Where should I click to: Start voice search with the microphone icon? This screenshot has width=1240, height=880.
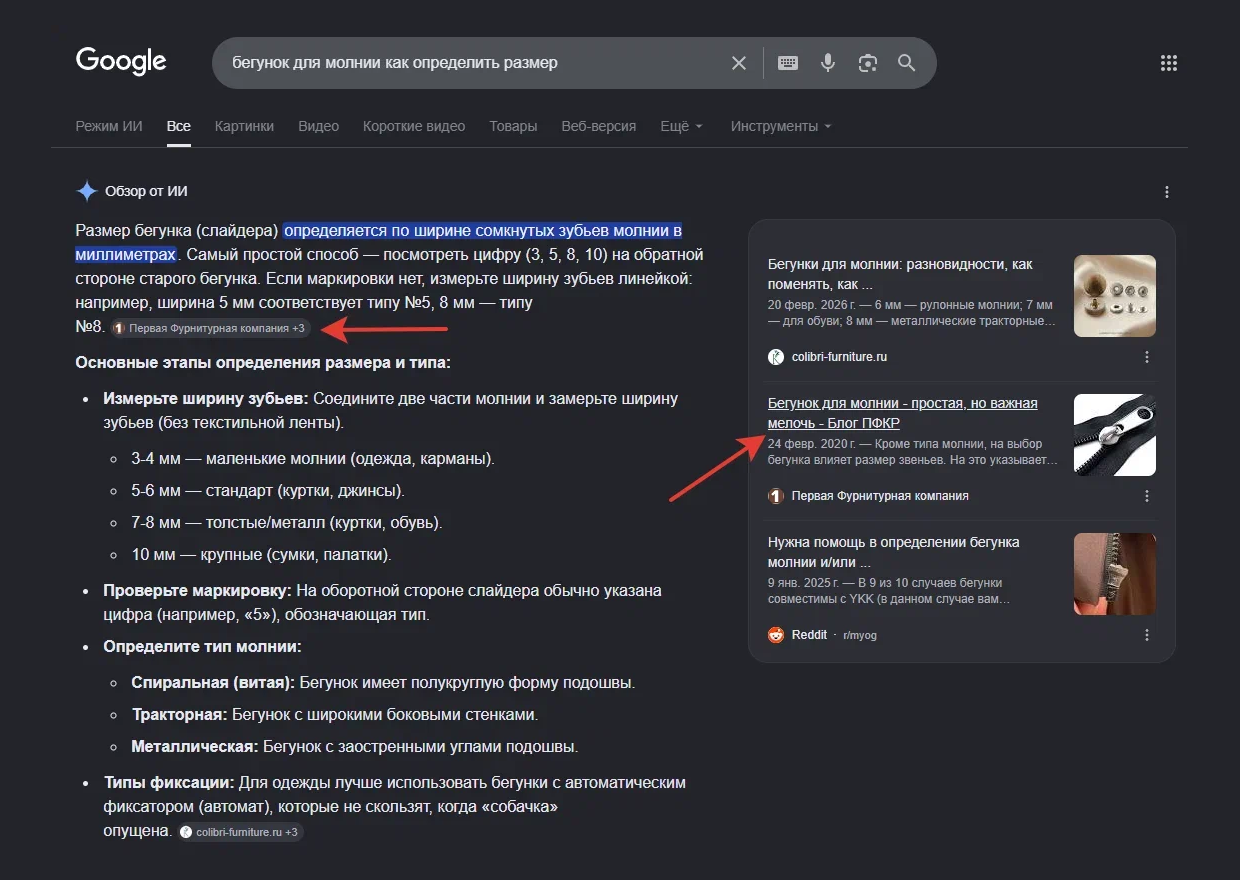(828, 63)
